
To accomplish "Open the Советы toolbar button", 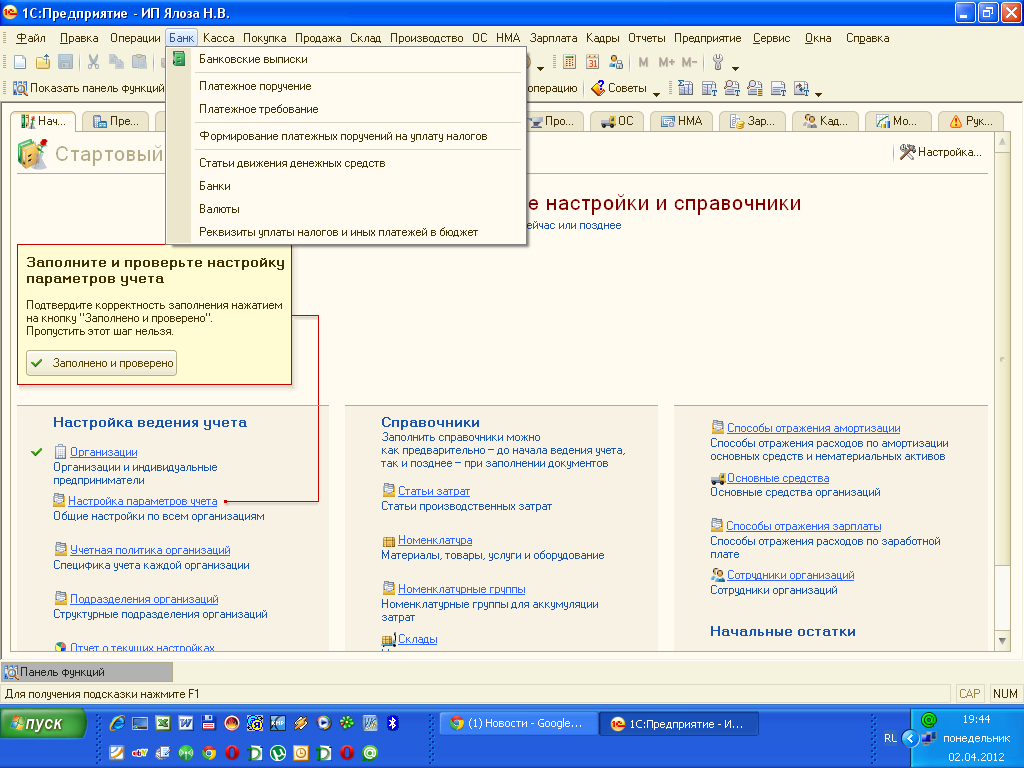I will [618, 88].
